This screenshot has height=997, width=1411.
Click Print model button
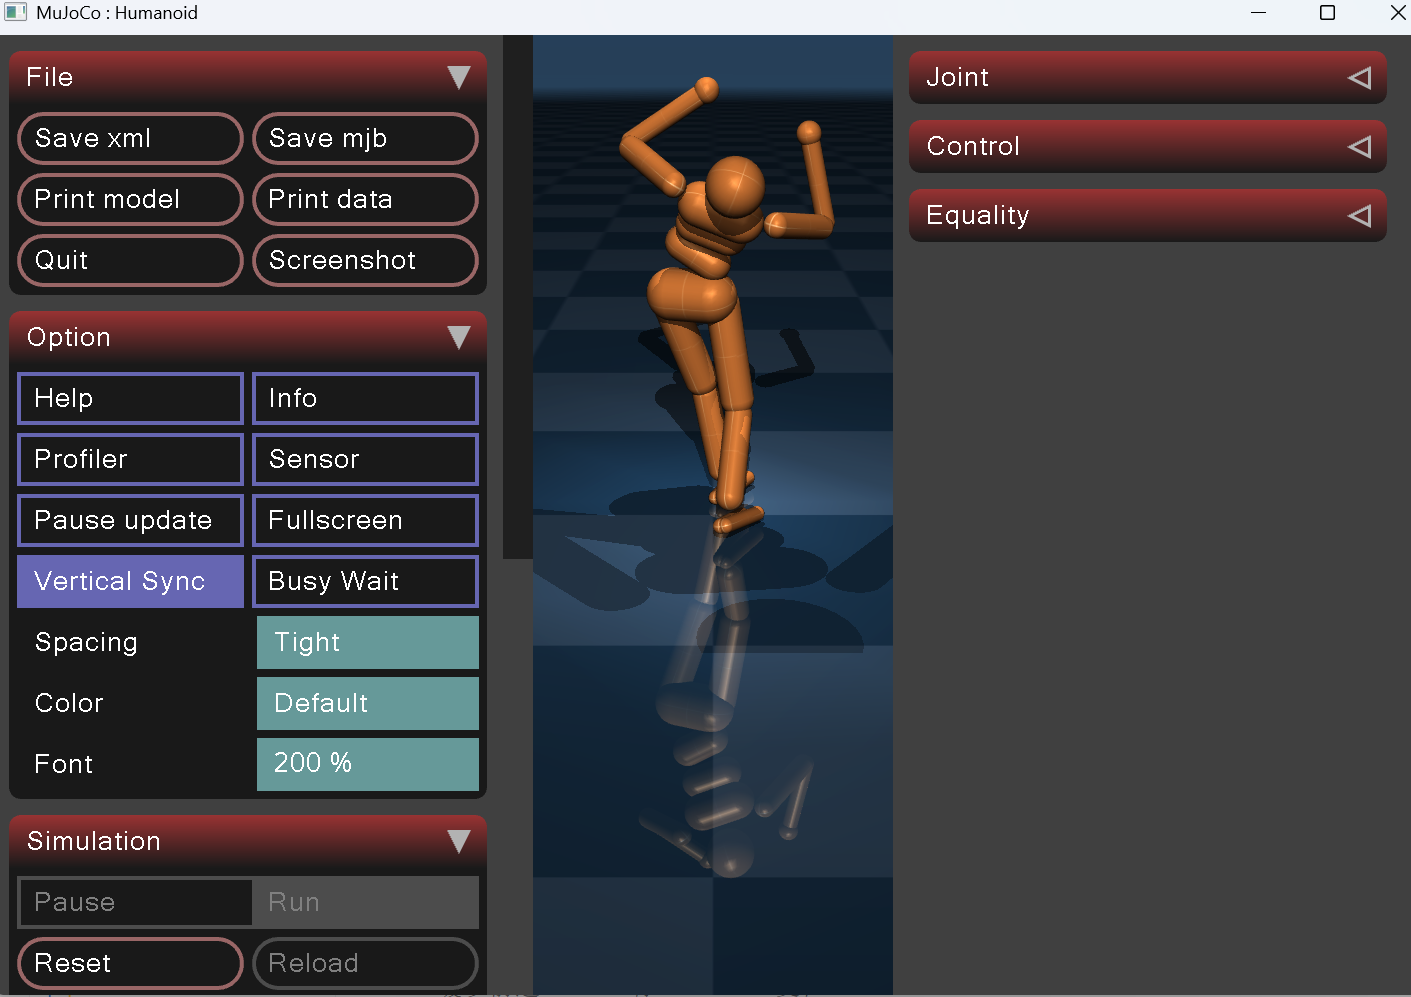coord(130,199)
